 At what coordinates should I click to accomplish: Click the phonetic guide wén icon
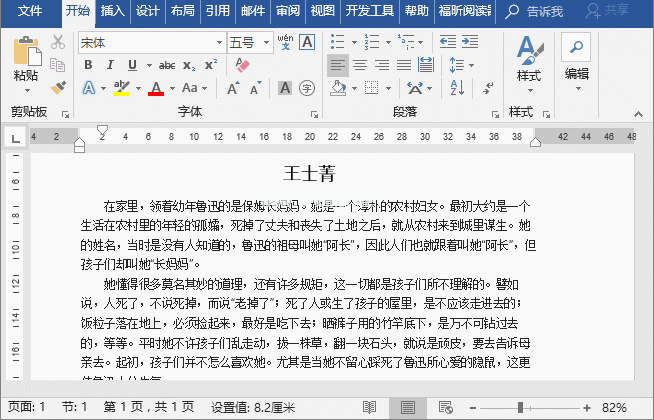[x=285, y=42]
